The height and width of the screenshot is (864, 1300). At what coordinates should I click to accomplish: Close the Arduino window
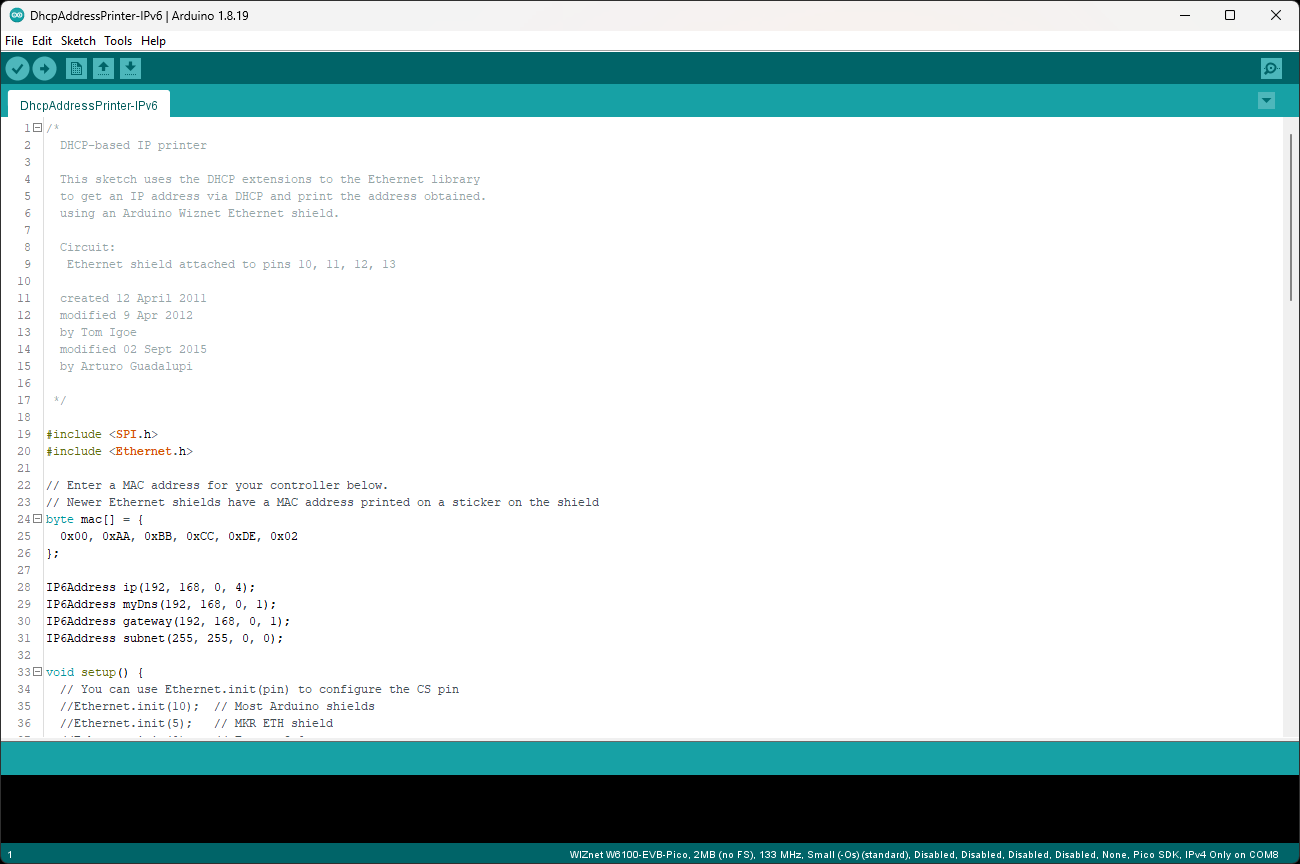(x=1276, y=15)
